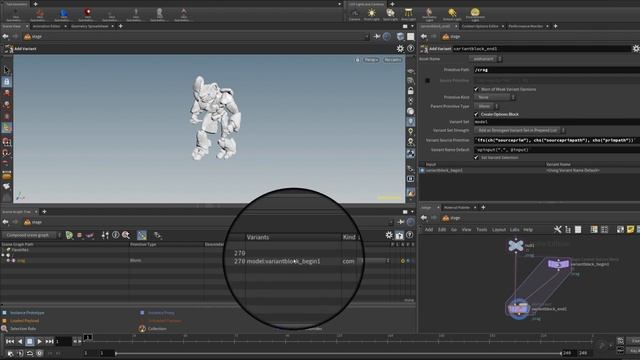Switch to the Performance Monitor tab
This screenshot has width=640, height=360.
click(x=526, y=26)
